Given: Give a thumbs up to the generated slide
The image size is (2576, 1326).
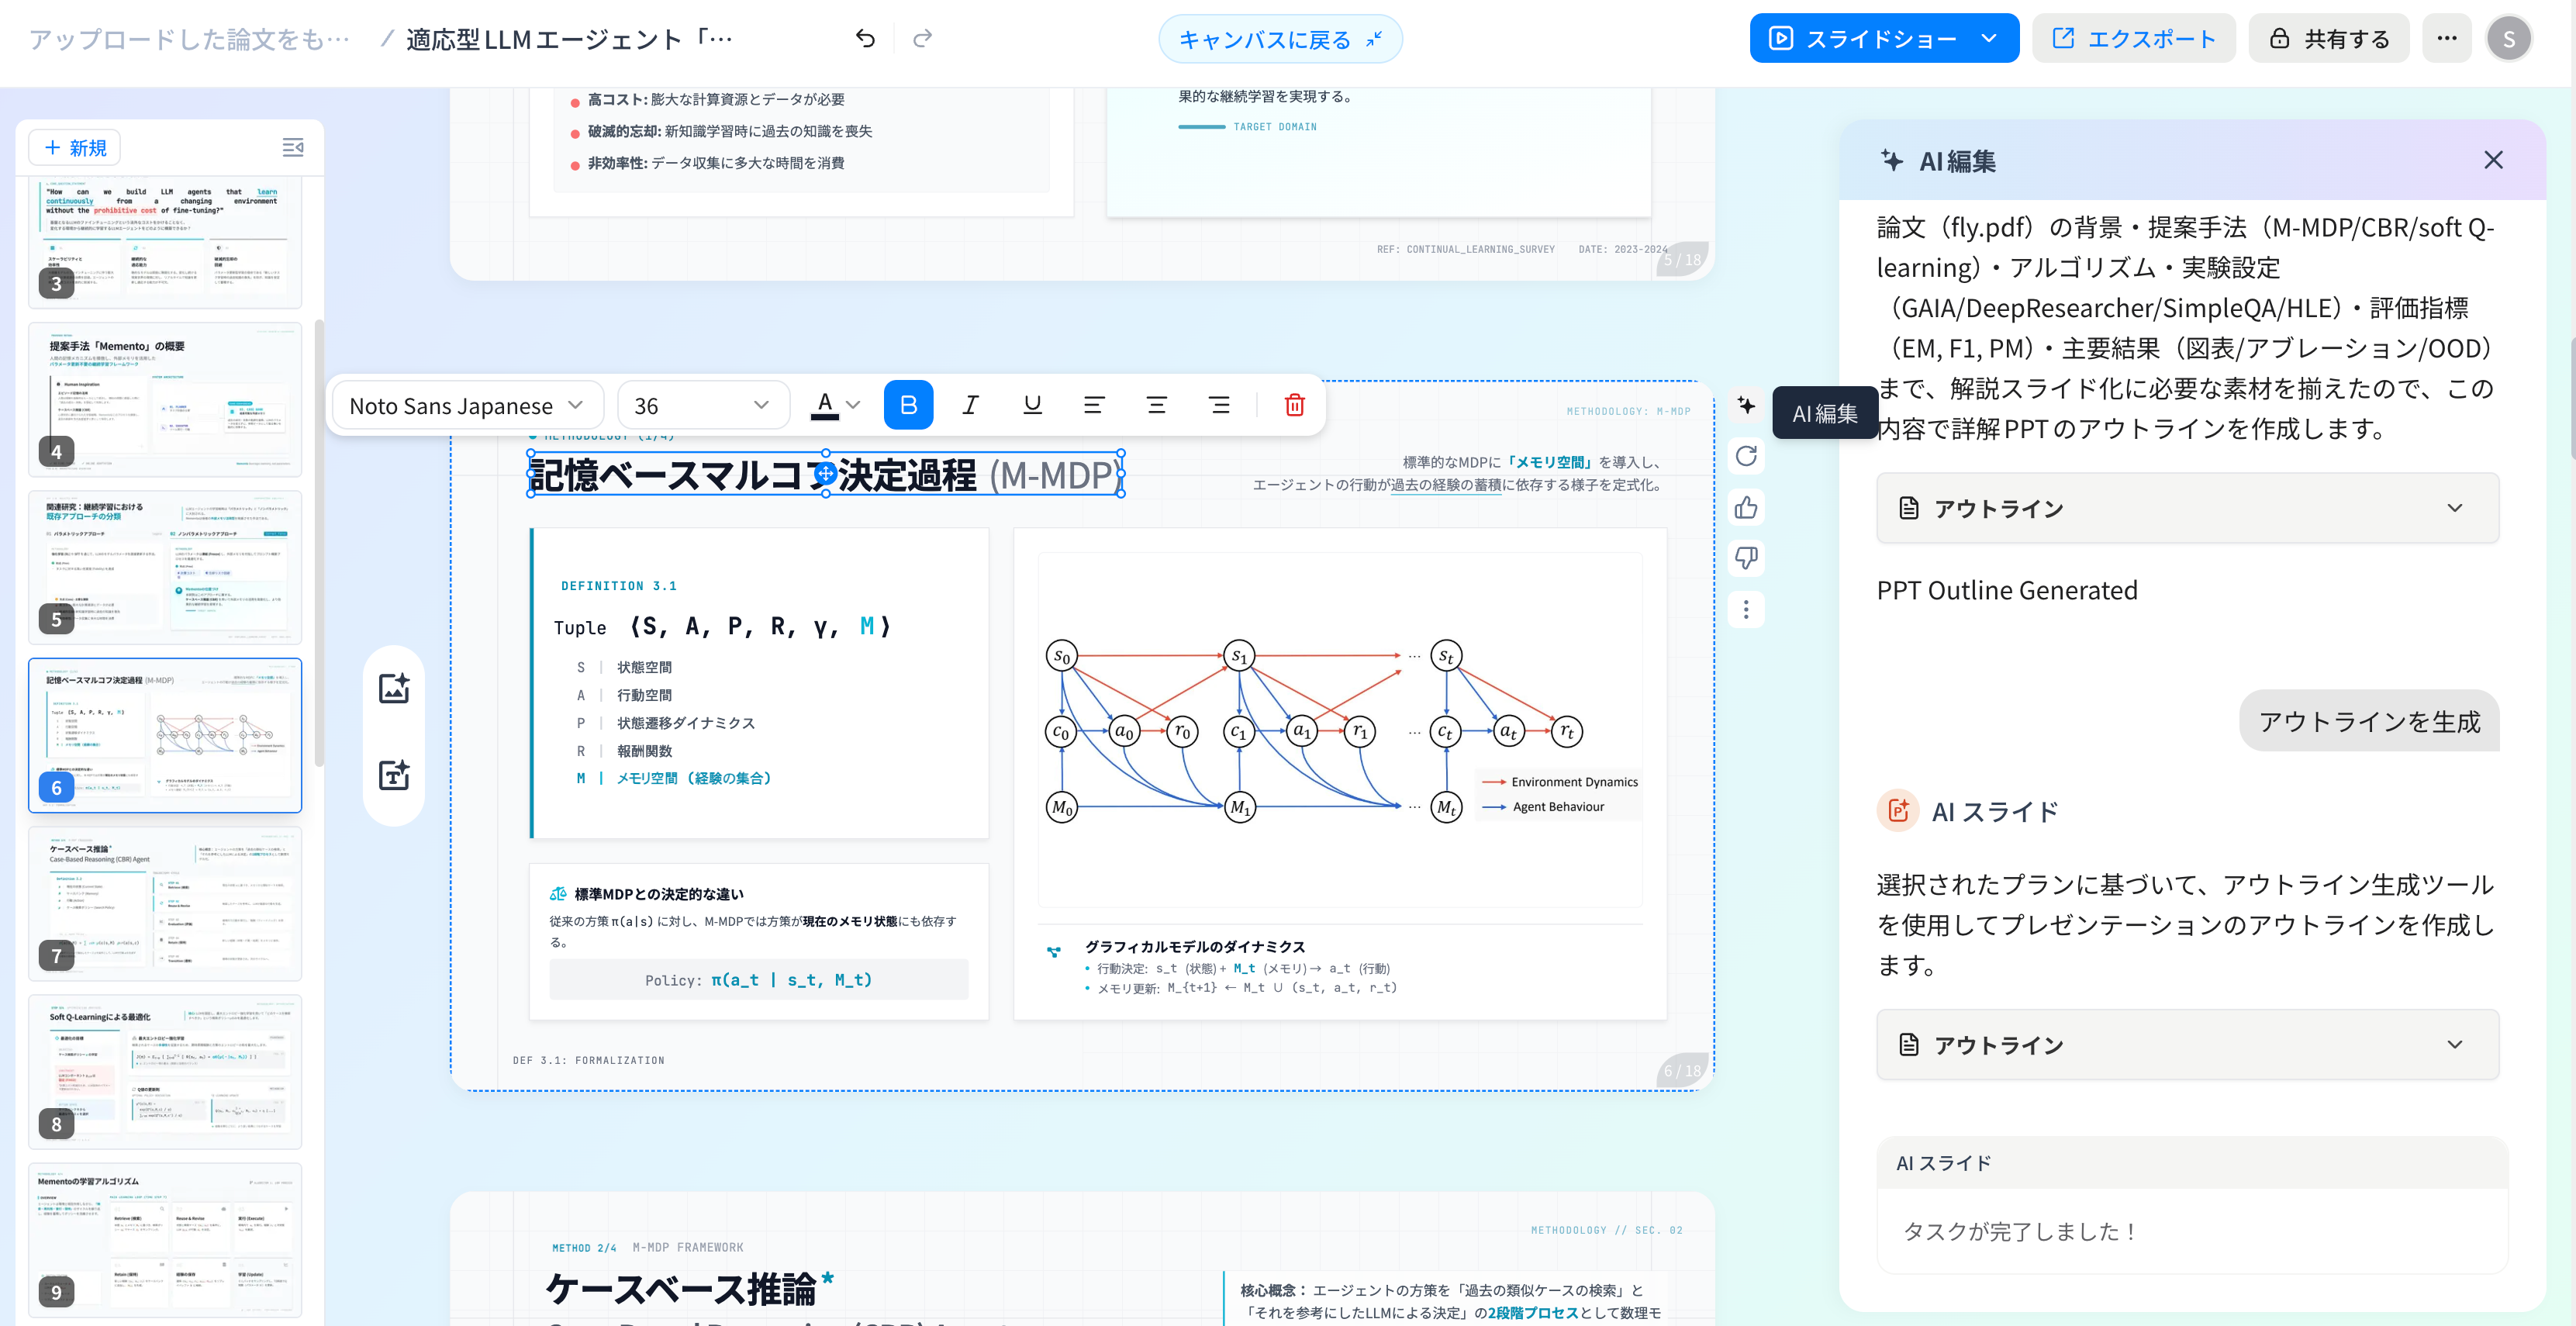Looking at the screenshot, I should point(1746,508).
